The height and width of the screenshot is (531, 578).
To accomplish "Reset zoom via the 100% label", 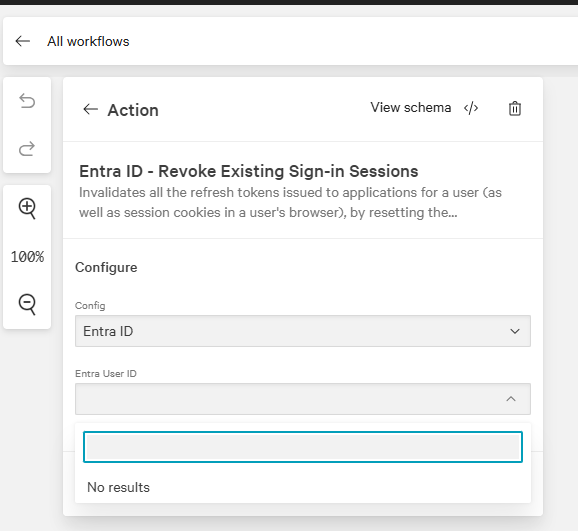I will click(x=27, y=257).
